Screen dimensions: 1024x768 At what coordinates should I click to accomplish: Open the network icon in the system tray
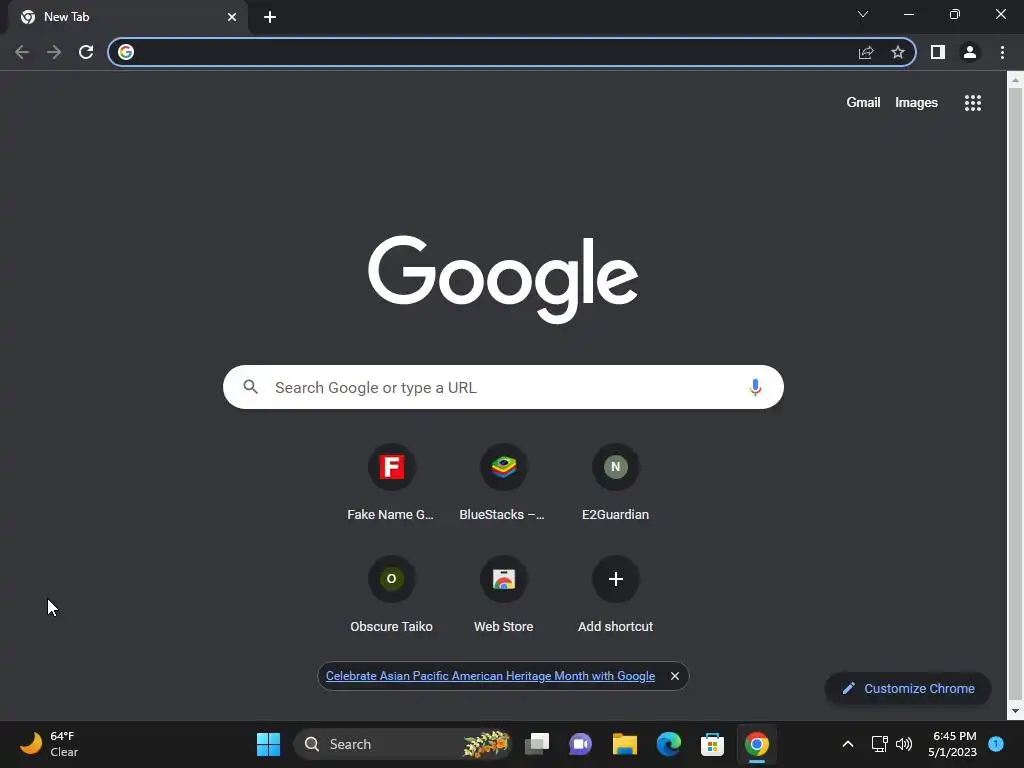tap(880, 744)
